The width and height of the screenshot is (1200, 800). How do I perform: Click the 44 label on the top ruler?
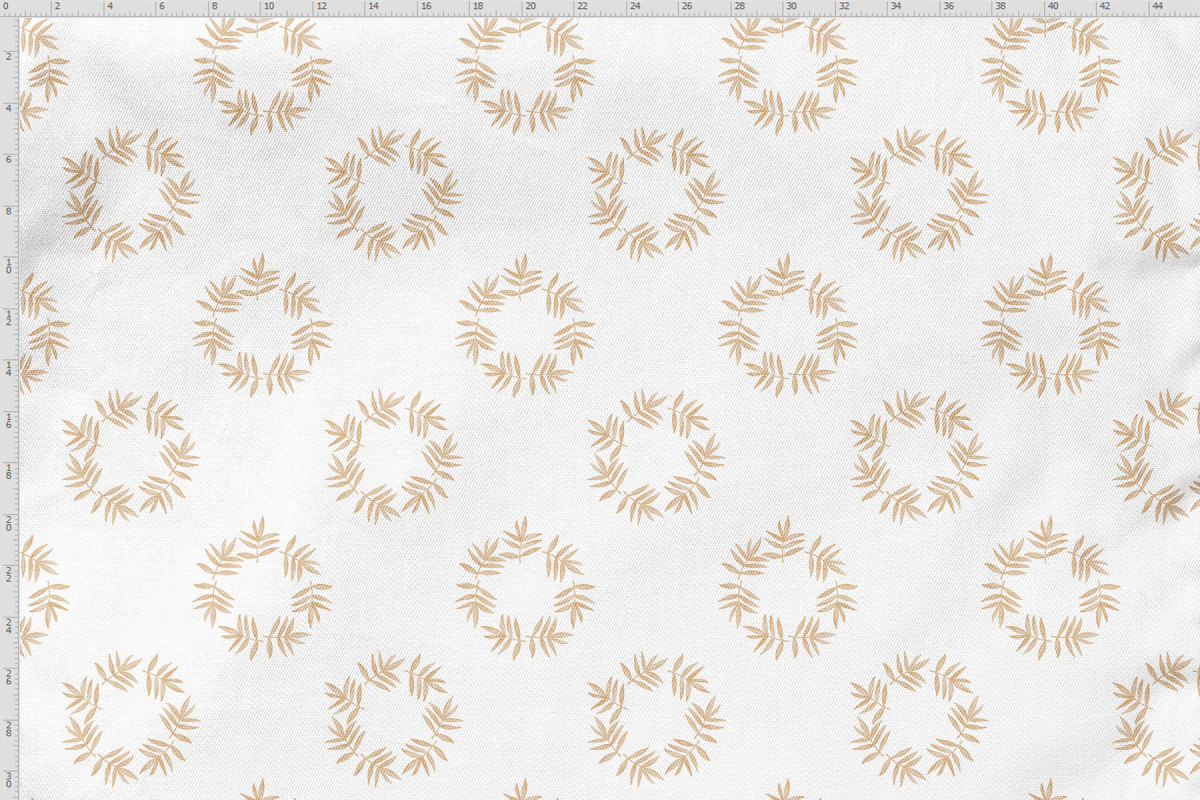[x=1158, y=6]
